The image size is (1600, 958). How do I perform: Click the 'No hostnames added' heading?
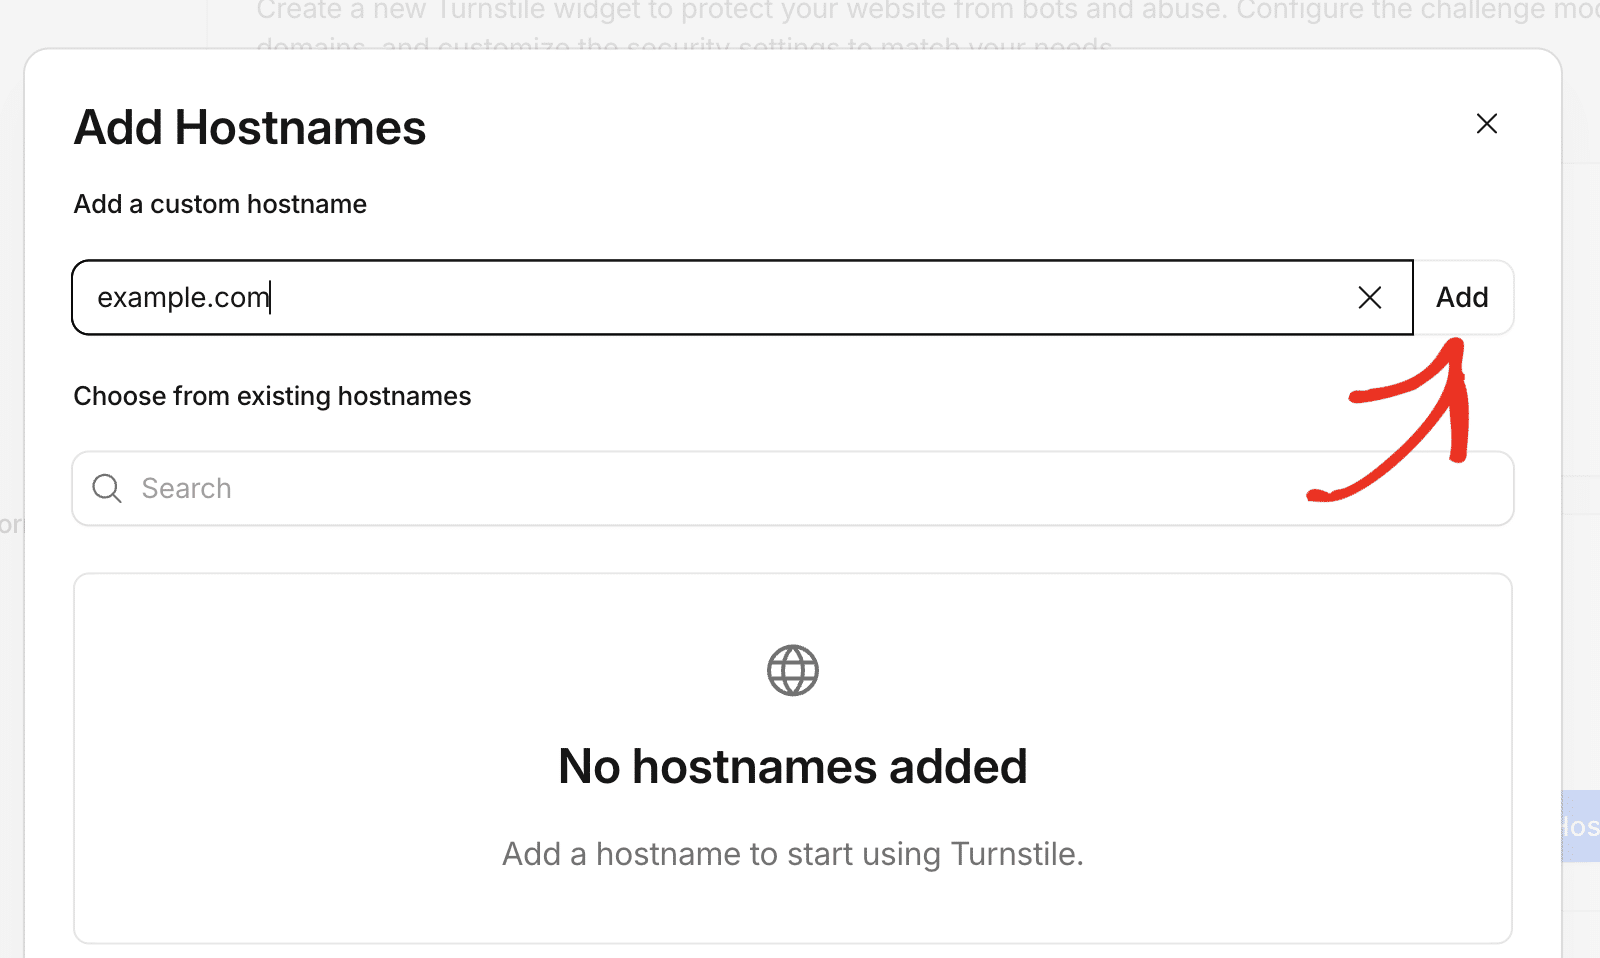793,767
